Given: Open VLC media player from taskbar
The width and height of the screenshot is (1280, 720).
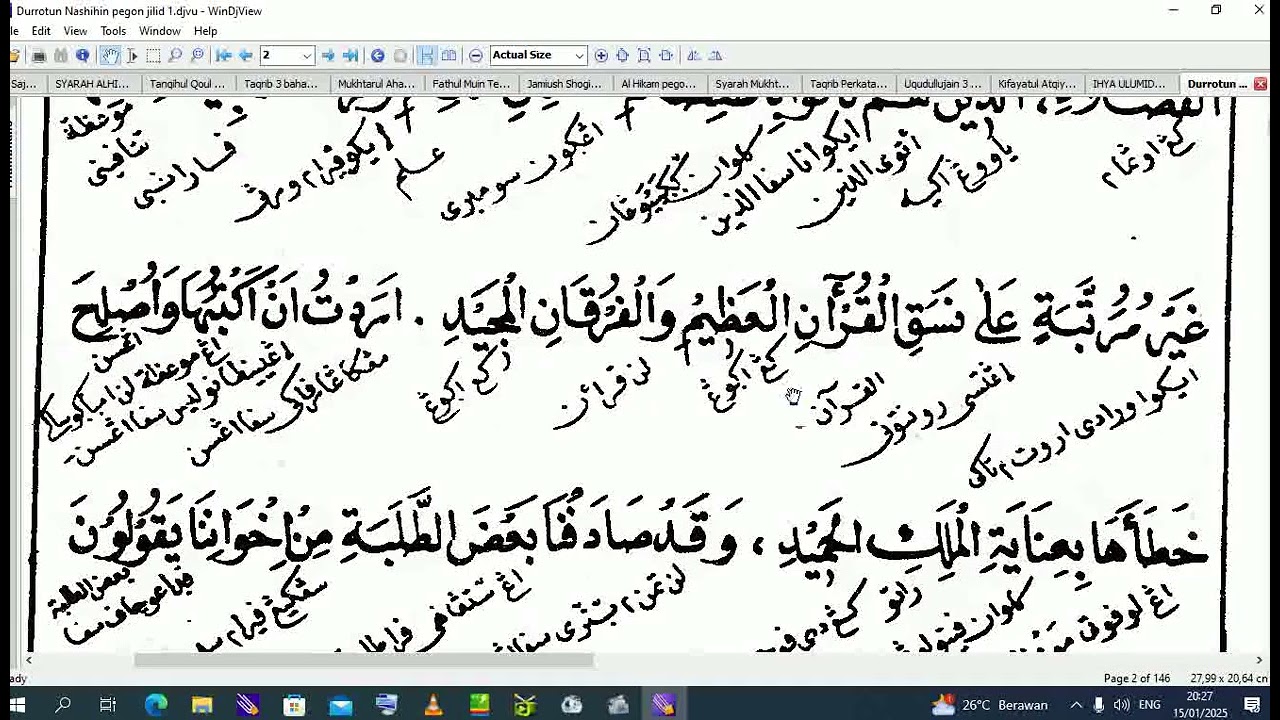Looking at the screenshot, I should pos(433,705).
